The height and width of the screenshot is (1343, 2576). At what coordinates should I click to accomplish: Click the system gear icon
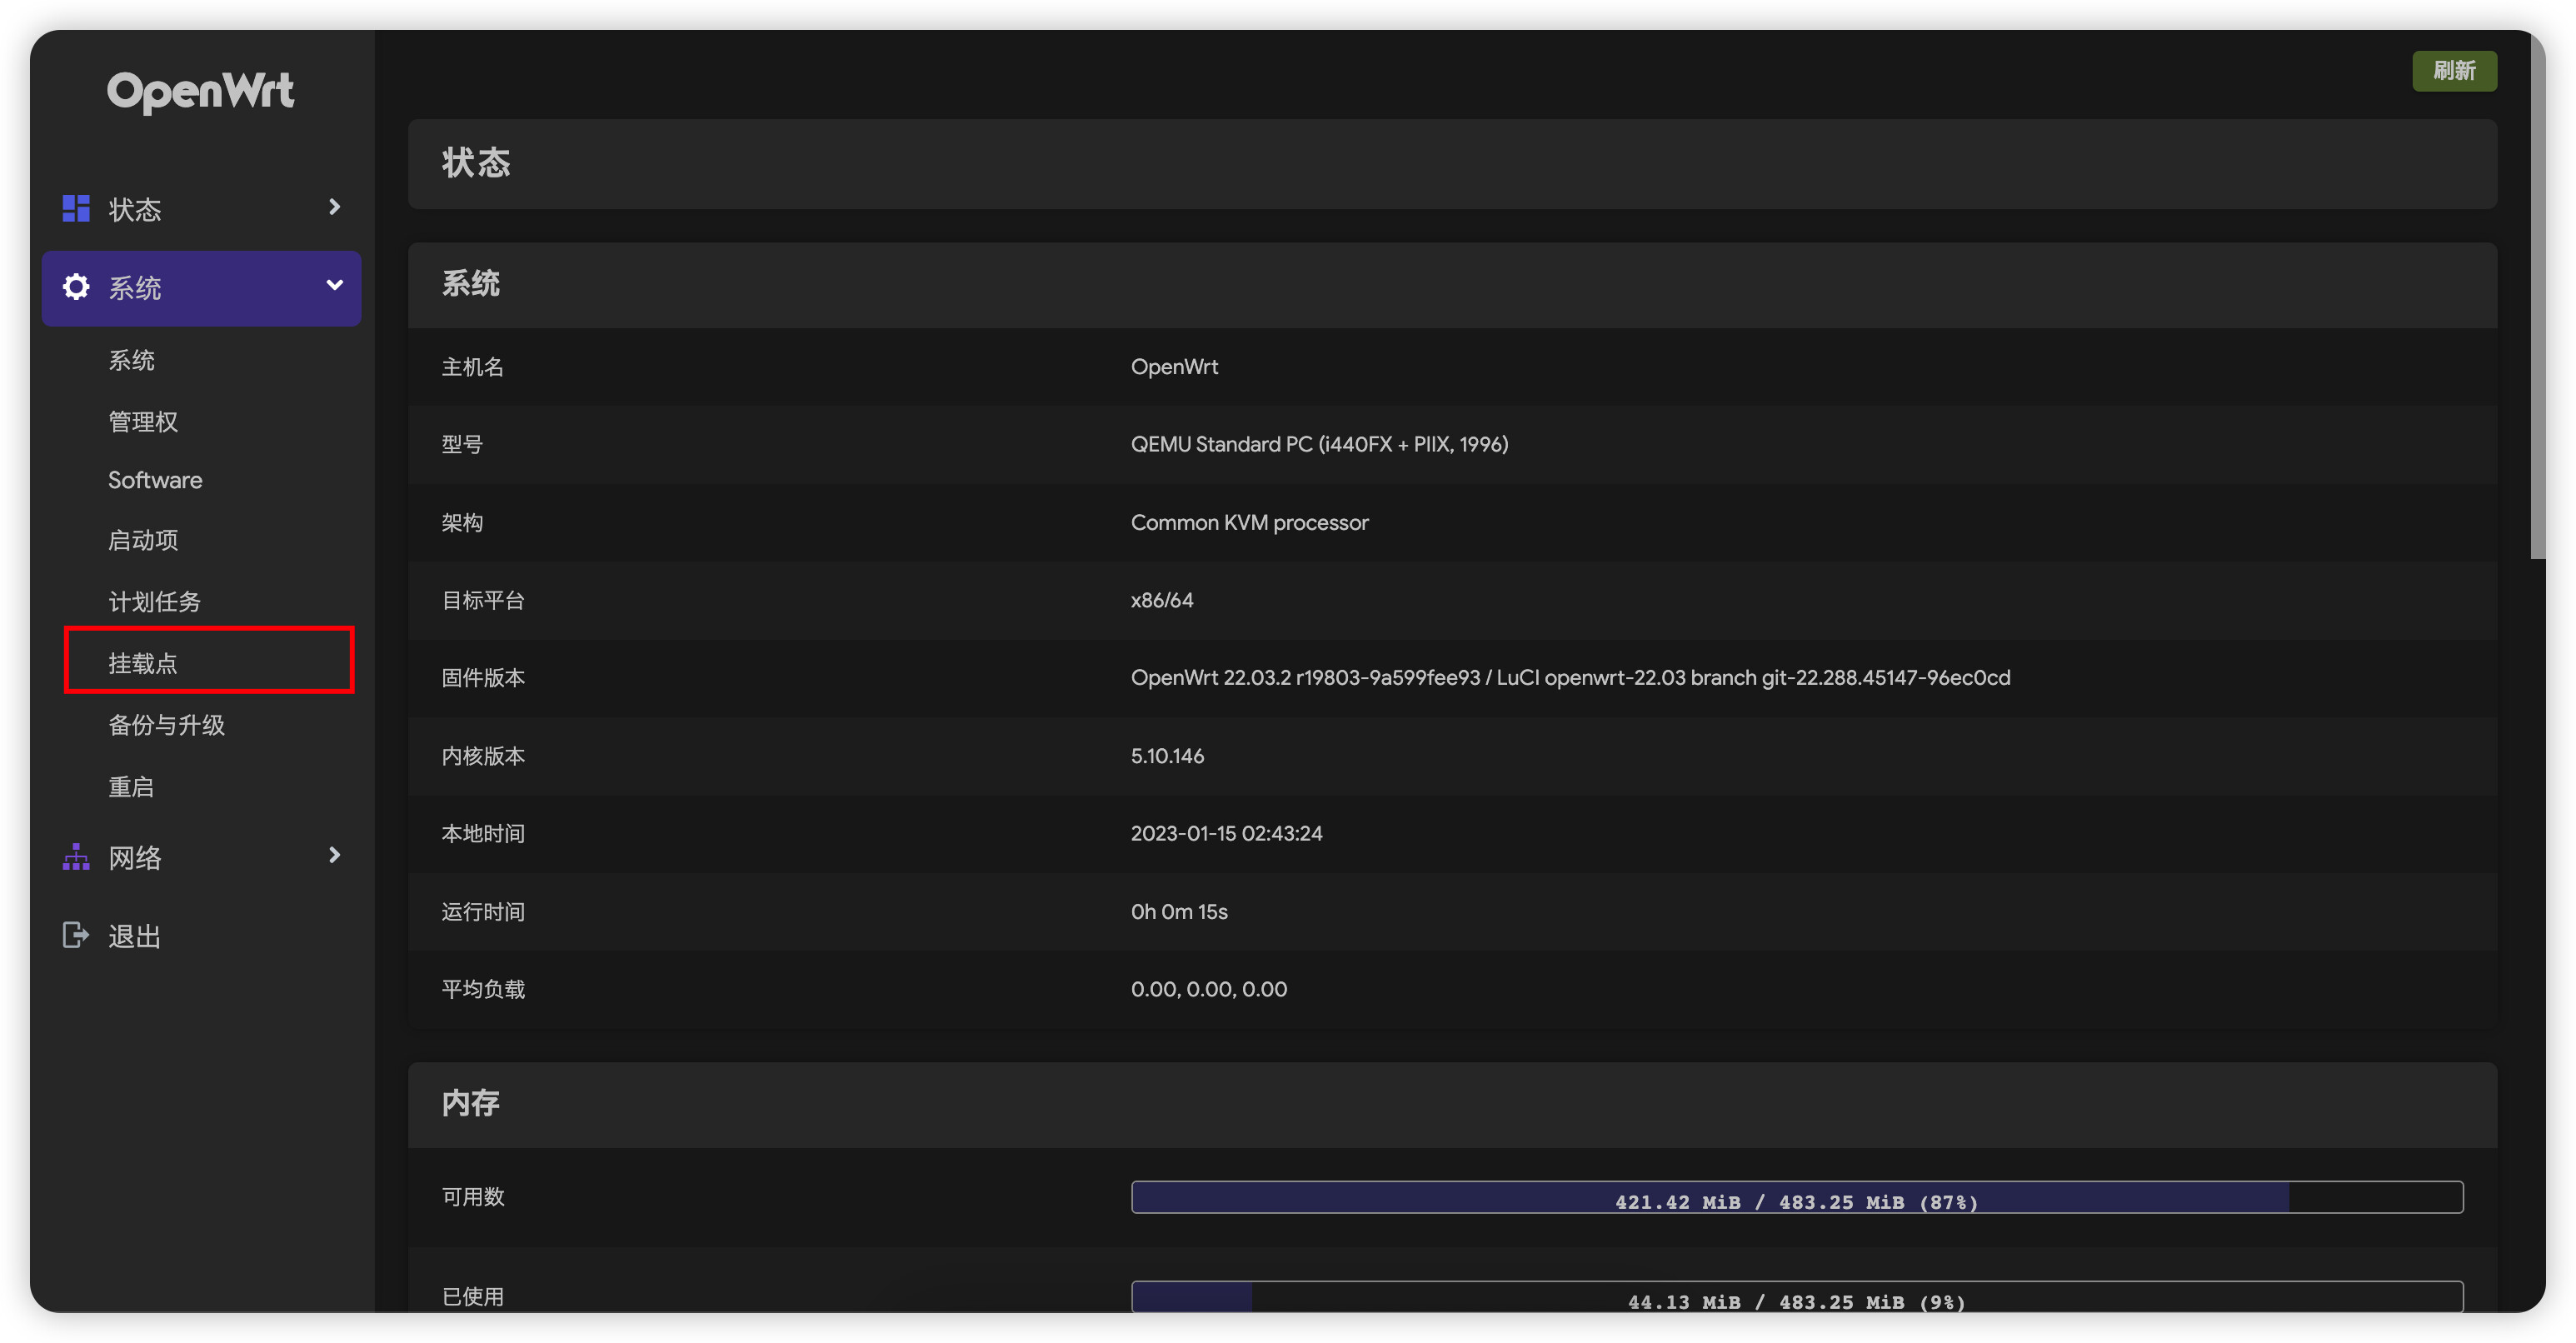tap(76, 287)
